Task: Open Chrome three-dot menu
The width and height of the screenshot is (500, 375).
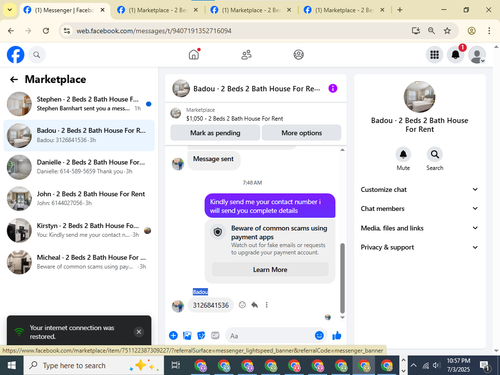Action: [x=489, y=31]
